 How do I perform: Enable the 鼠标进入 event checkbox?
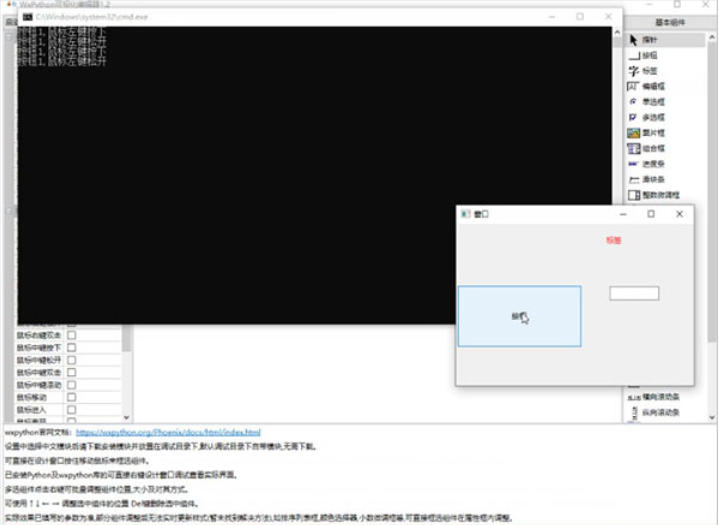(x=72, y=409)
